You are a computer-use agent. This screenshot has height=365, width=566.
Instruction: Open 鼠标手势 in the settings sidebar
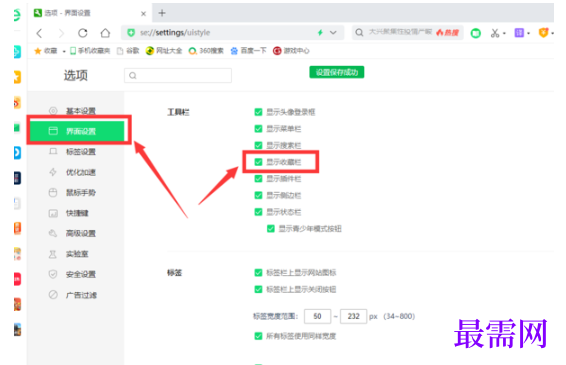(77, 192)
